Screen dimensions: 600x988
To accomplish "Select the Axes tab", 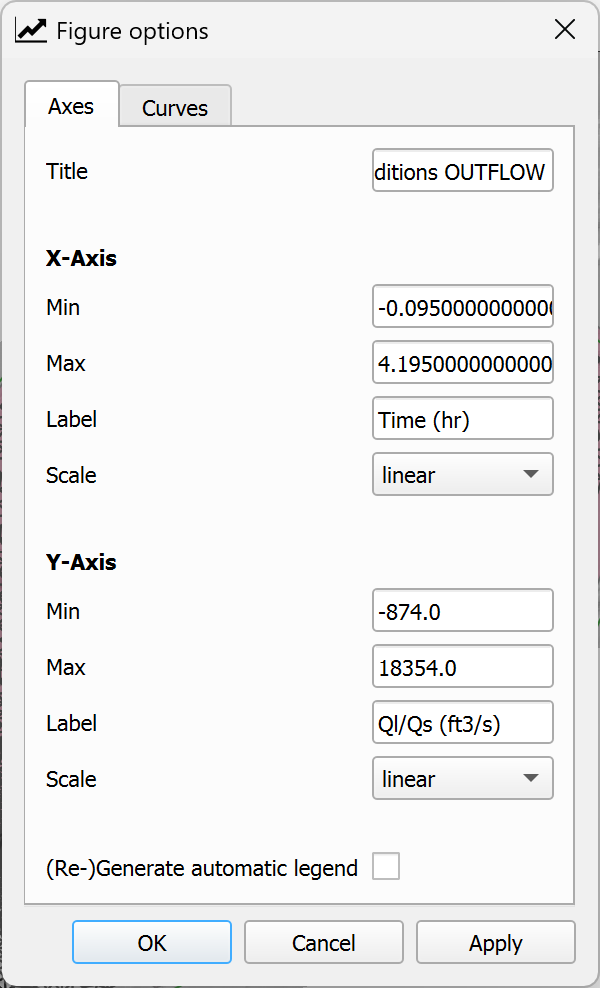I will (x=71, y=106).
